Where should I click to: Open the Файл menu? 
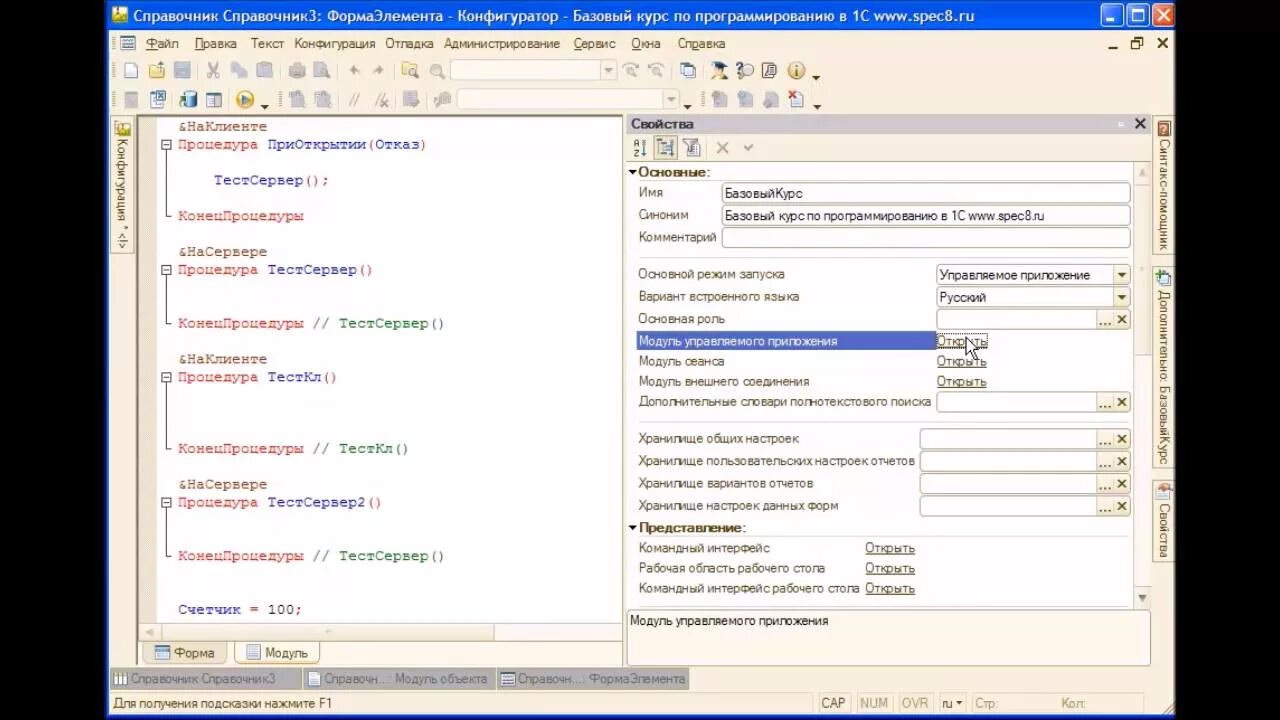click(162, 43)
